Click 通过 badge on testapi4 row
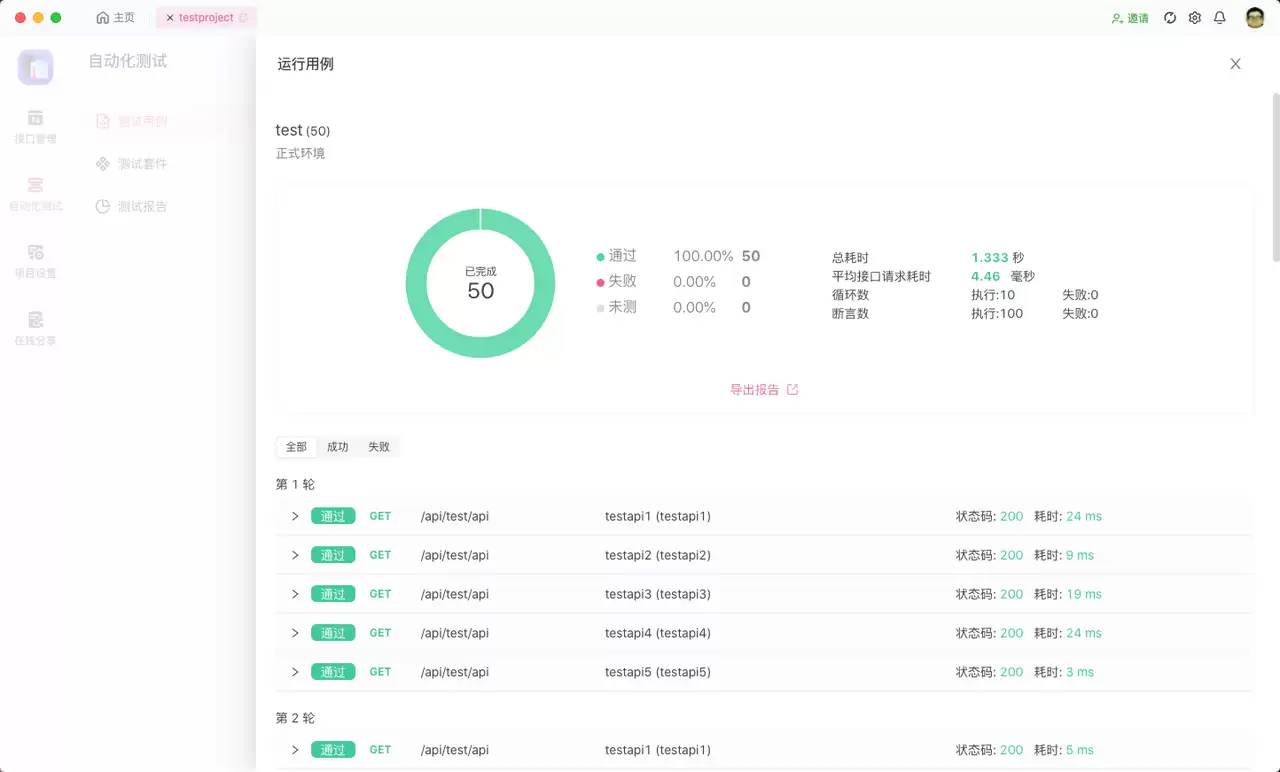This screenshot has height=772, width=1280. 333,633
